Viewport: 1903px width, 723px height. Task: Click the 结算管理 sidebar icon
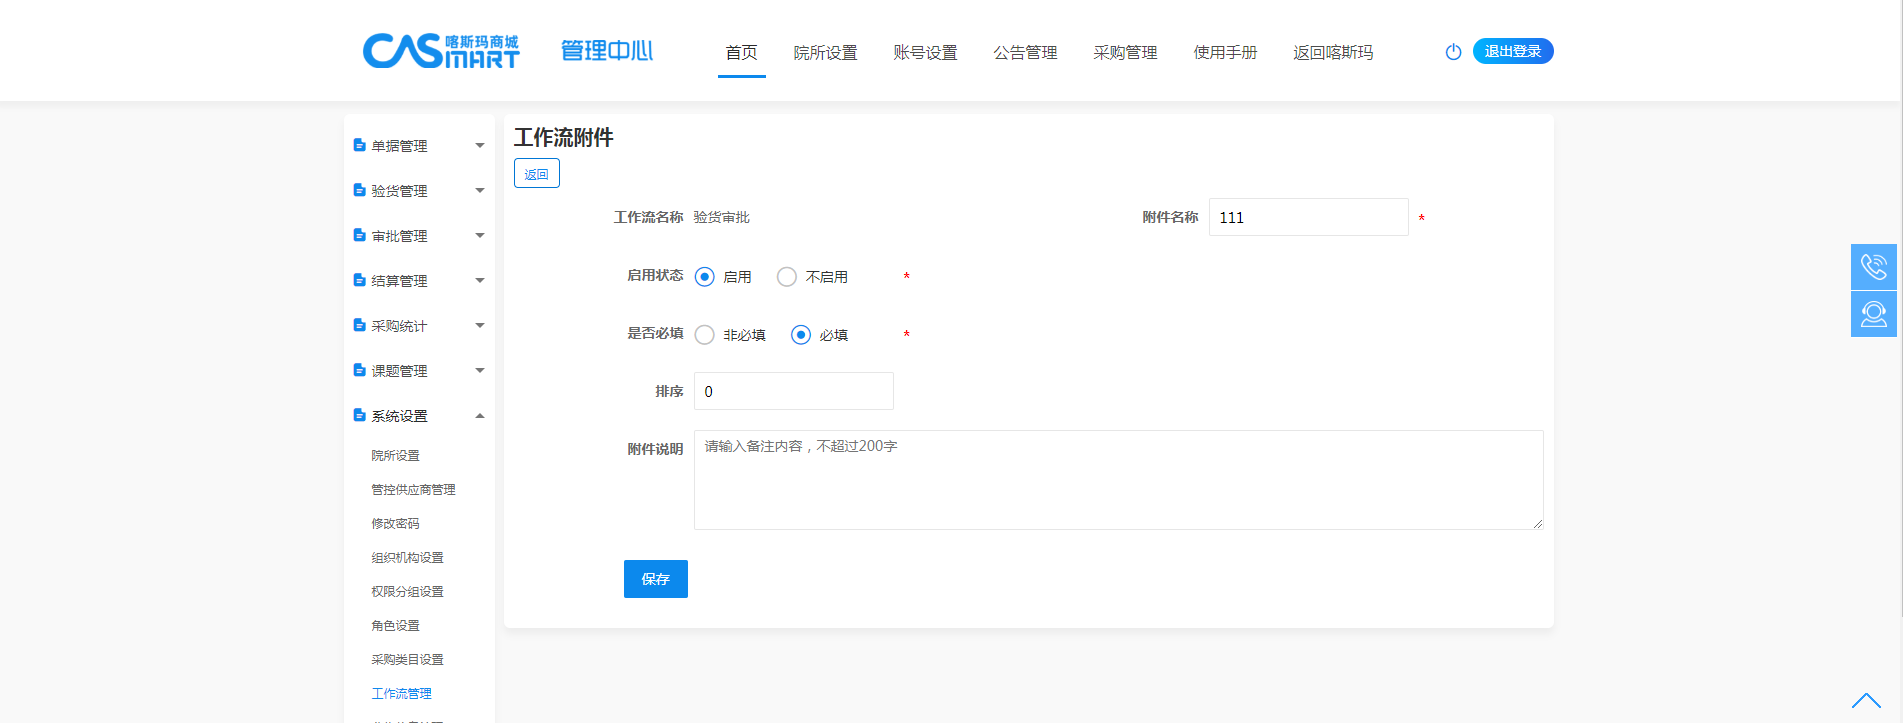click(359, 280)
